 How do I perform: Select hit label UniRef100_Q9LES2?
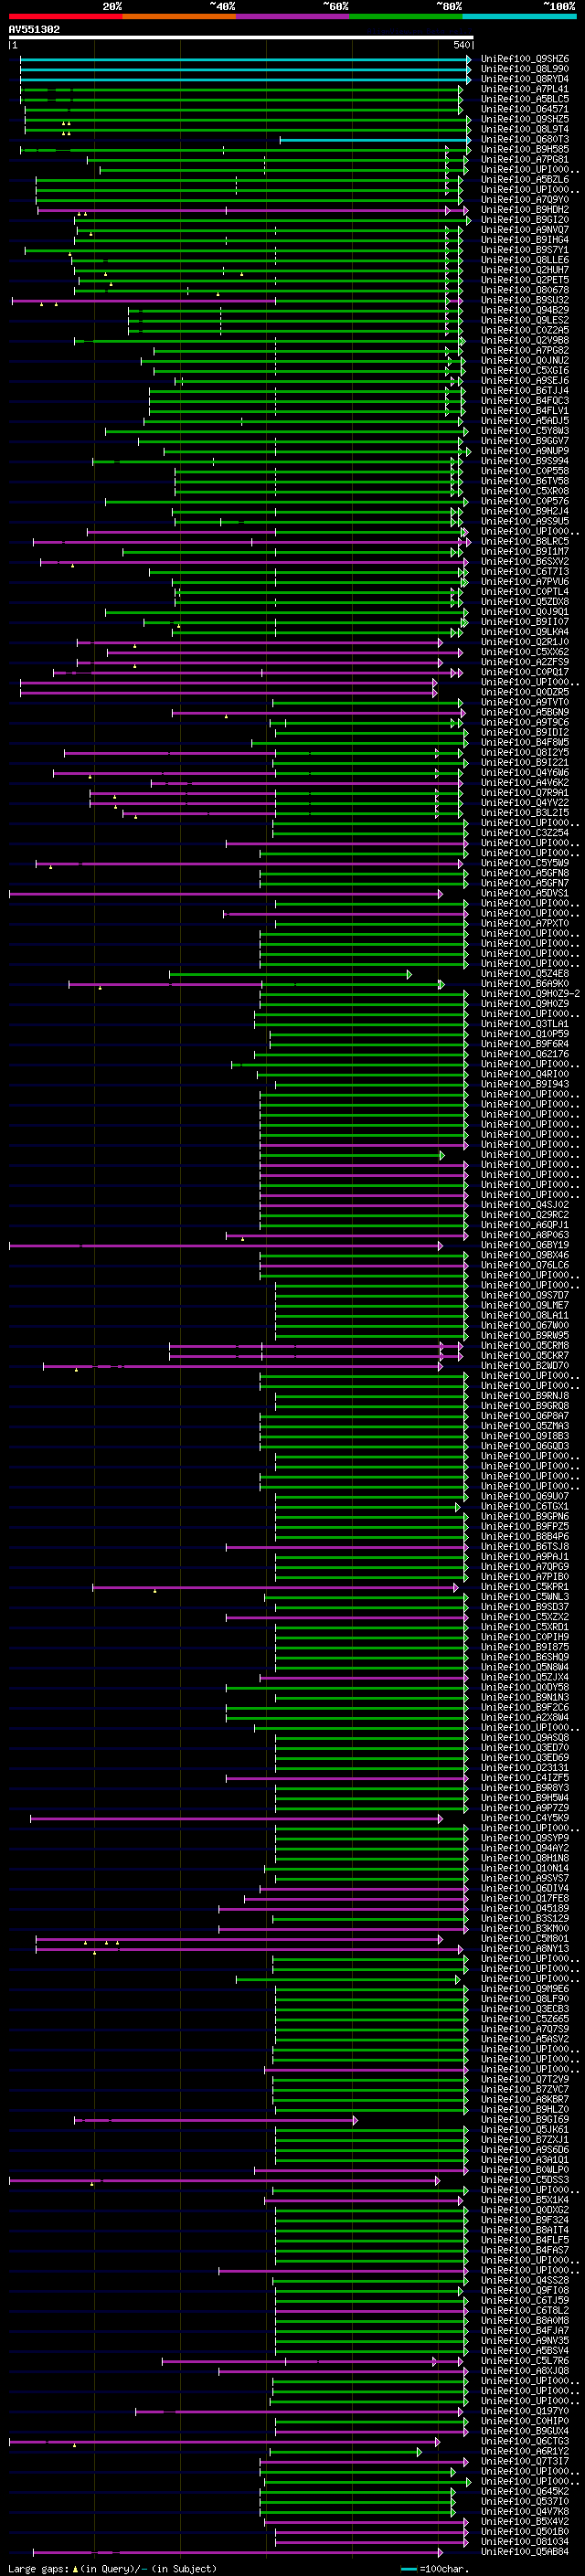coord(525,320)
